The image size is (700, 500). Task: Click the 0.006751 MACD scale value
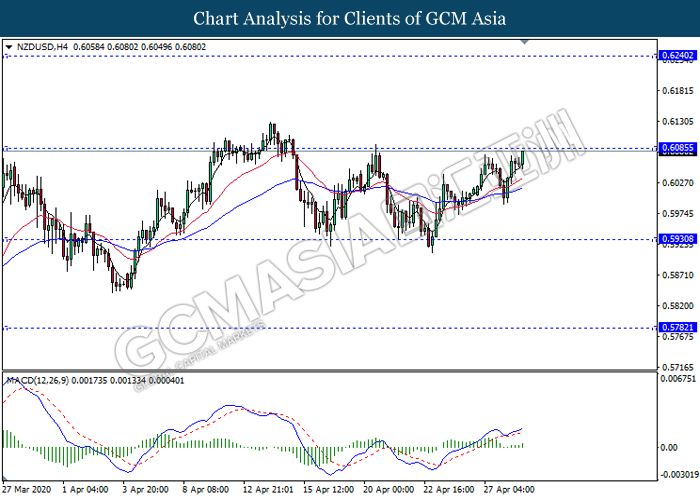pyautogui.click(x=678, y=379)
